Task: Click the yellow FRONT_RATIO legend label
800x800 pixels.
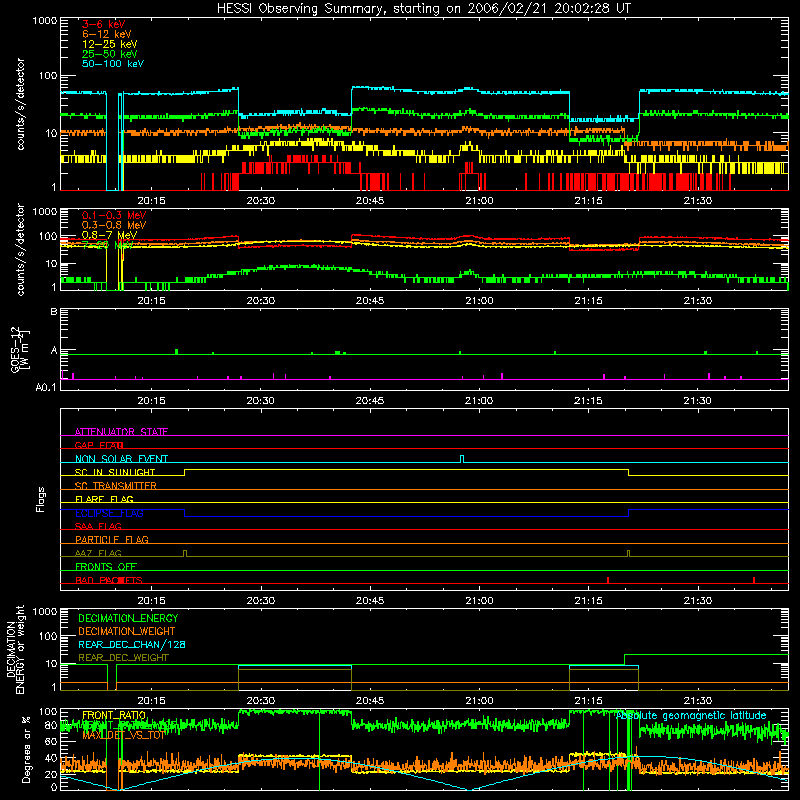Action: click(x=114, y=715)
